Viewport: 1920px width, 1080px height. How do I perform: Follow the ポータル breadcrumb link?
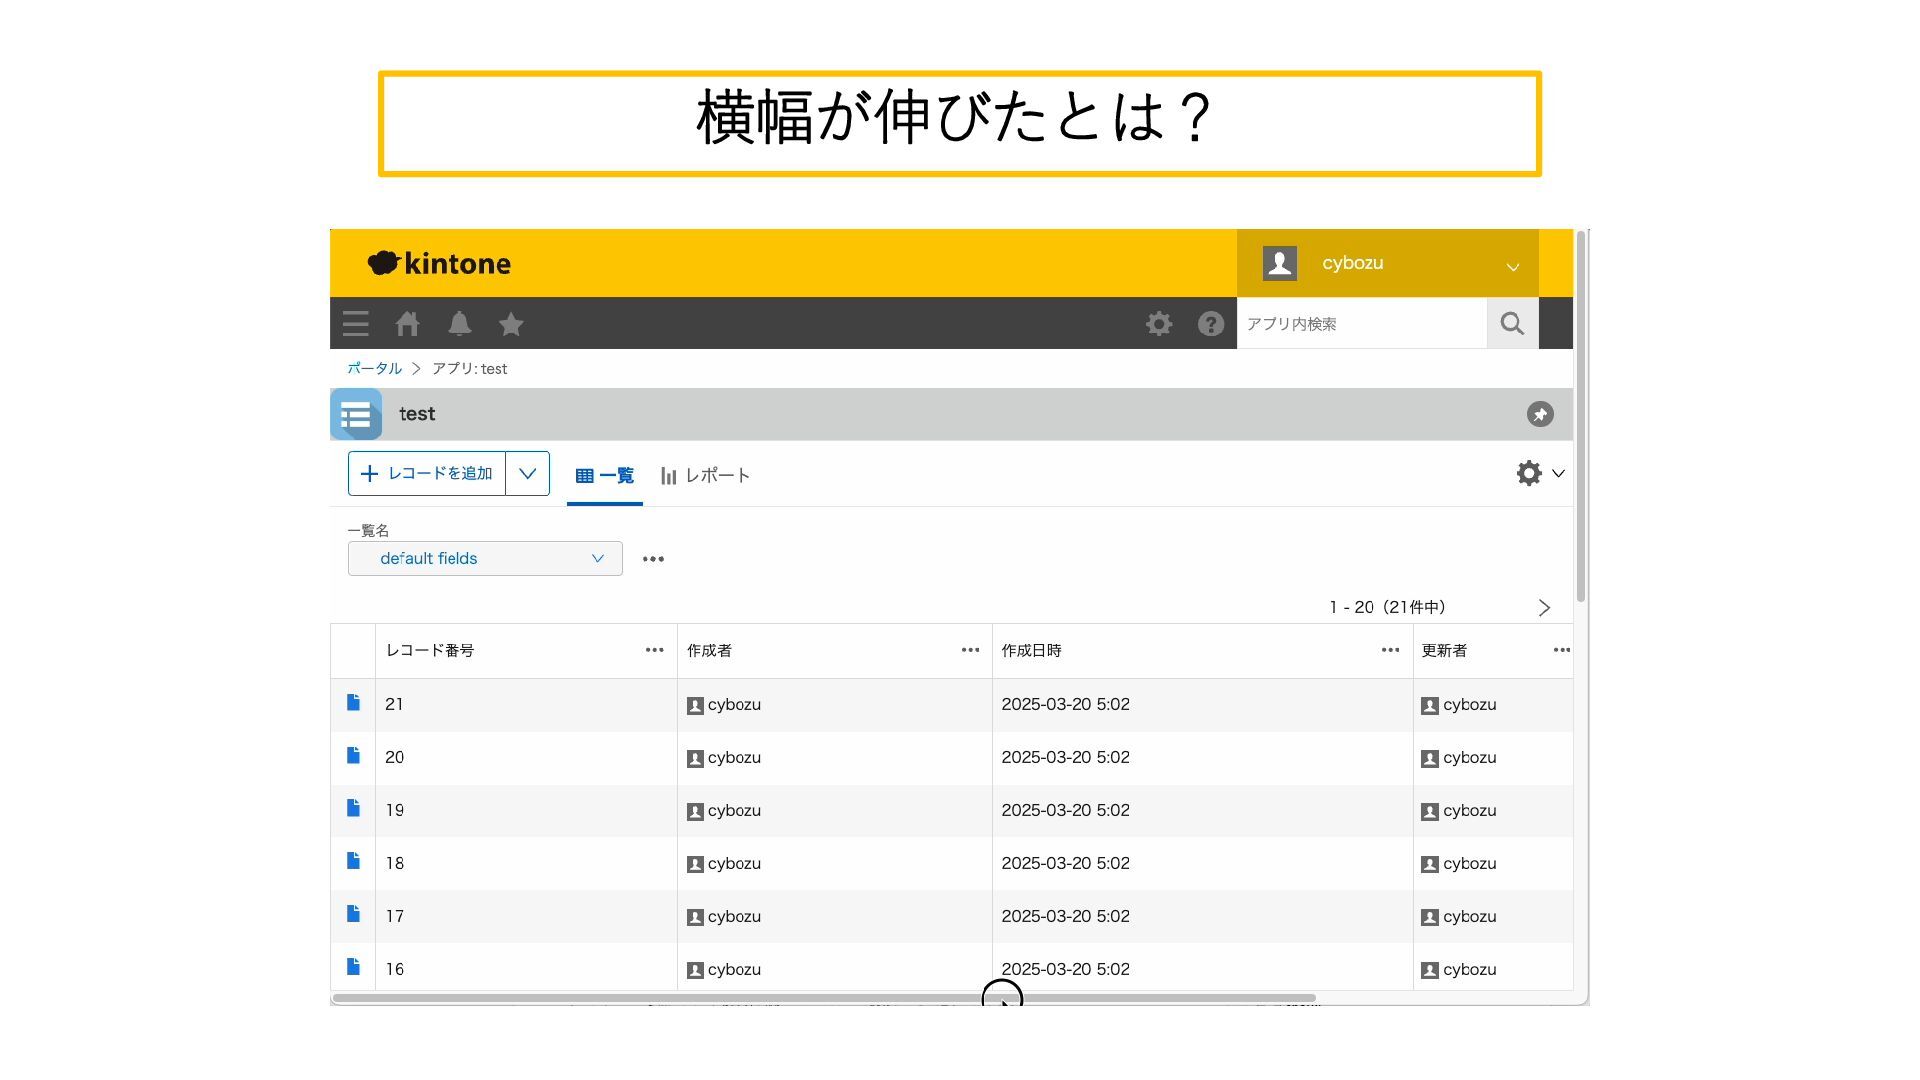374,369
